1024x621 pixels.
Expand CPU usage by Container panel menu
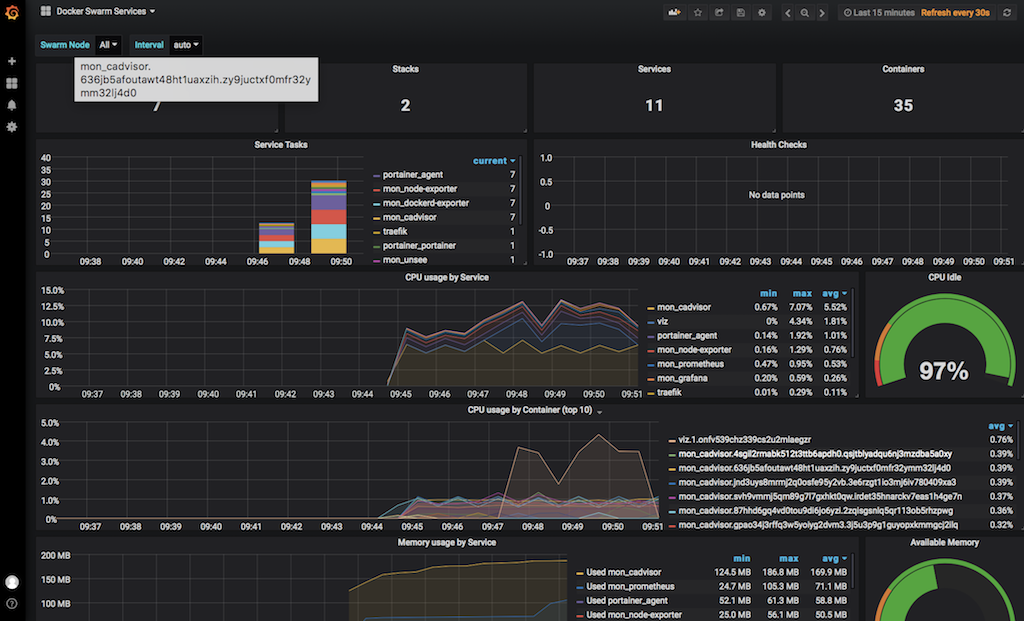[x=600, y=411]
